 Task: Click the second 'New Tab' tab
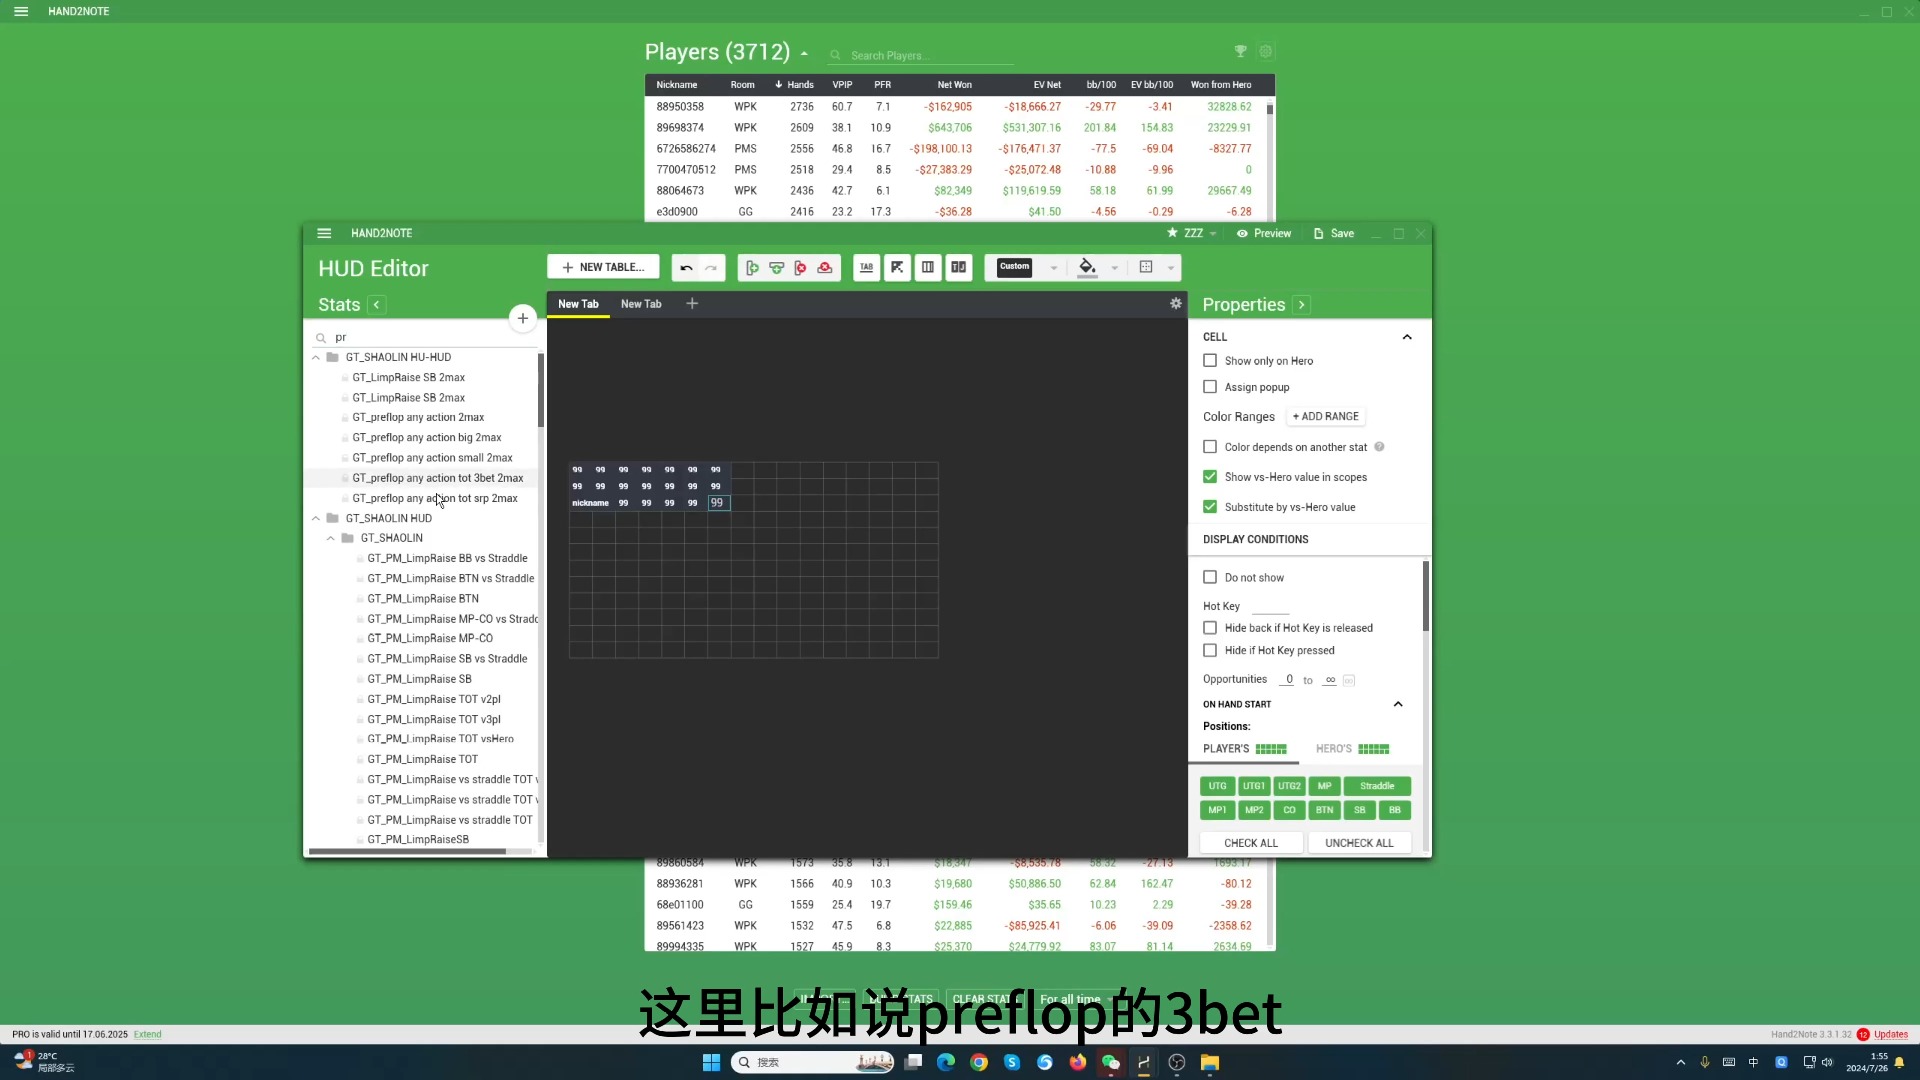(640, 303)
